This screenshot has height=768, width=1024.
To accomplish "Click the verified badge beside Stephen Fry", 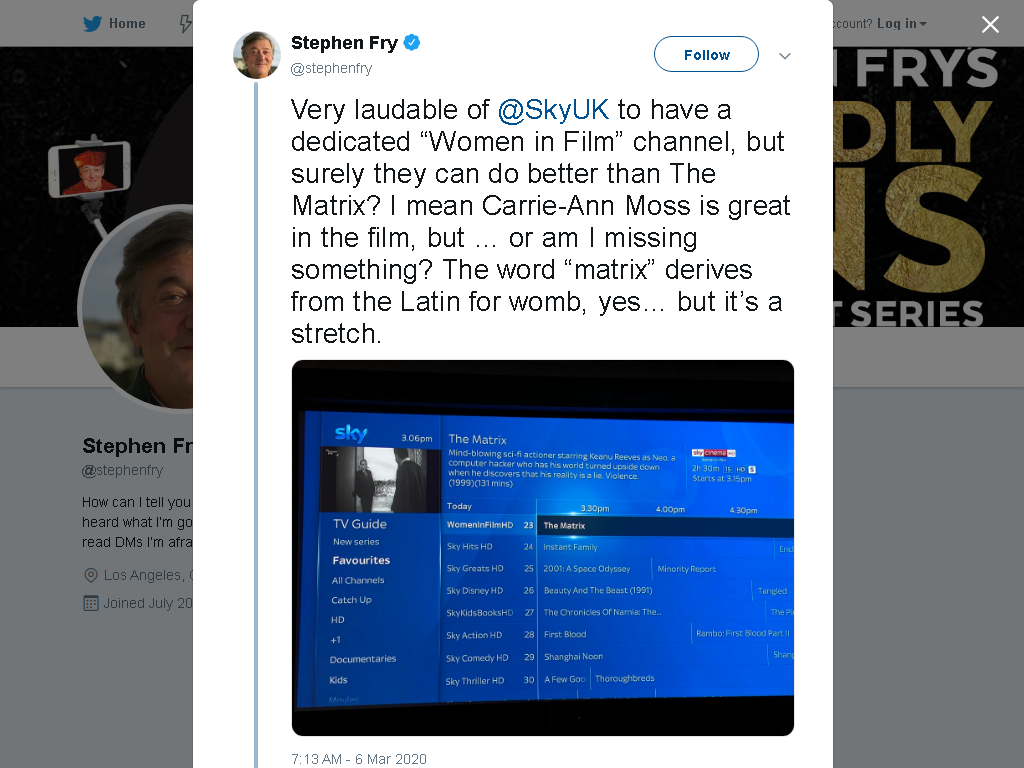I will coord(411,42).
